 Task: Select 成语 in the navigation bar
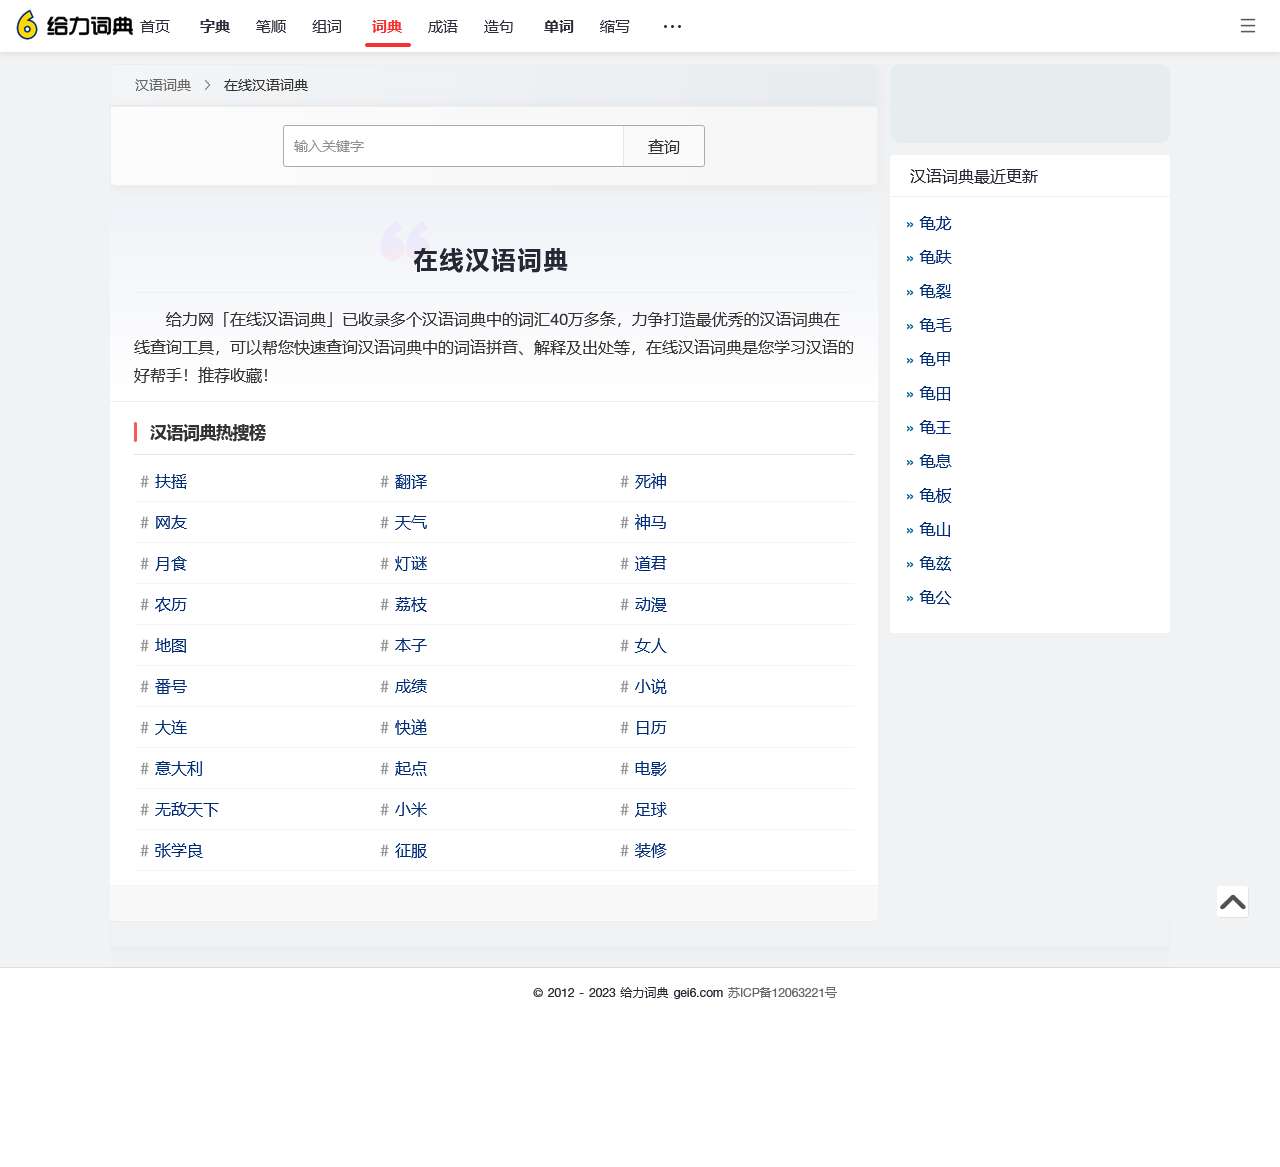coord(442,27)
